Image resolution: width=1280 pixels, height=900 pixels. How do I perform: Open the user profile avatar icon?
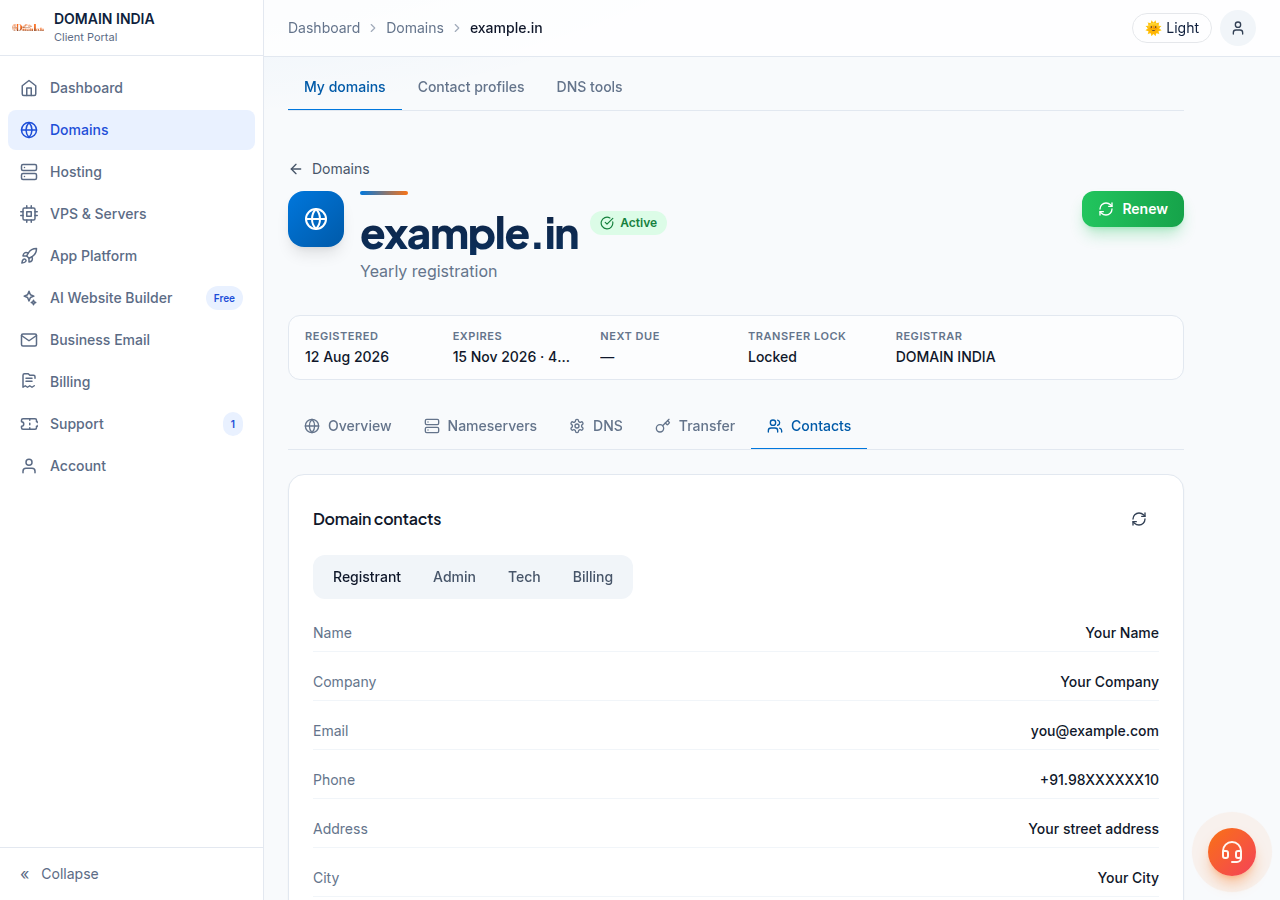pyautogui.click(x=1238, y=28)
